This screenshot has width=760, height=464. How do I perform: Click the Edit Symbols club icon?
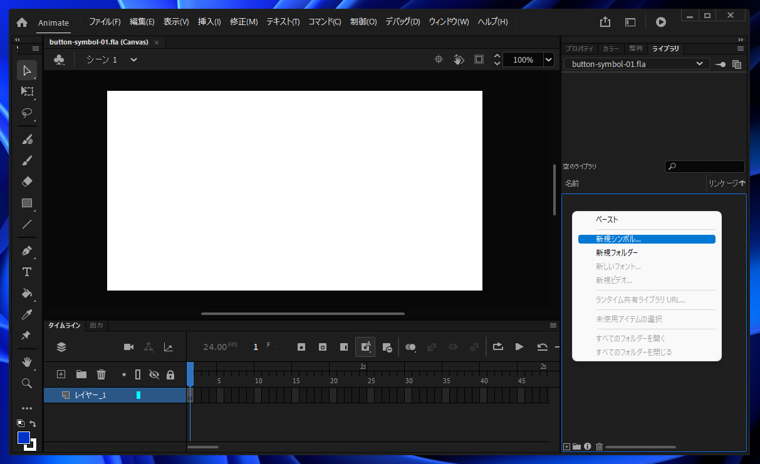pos(59,60)
